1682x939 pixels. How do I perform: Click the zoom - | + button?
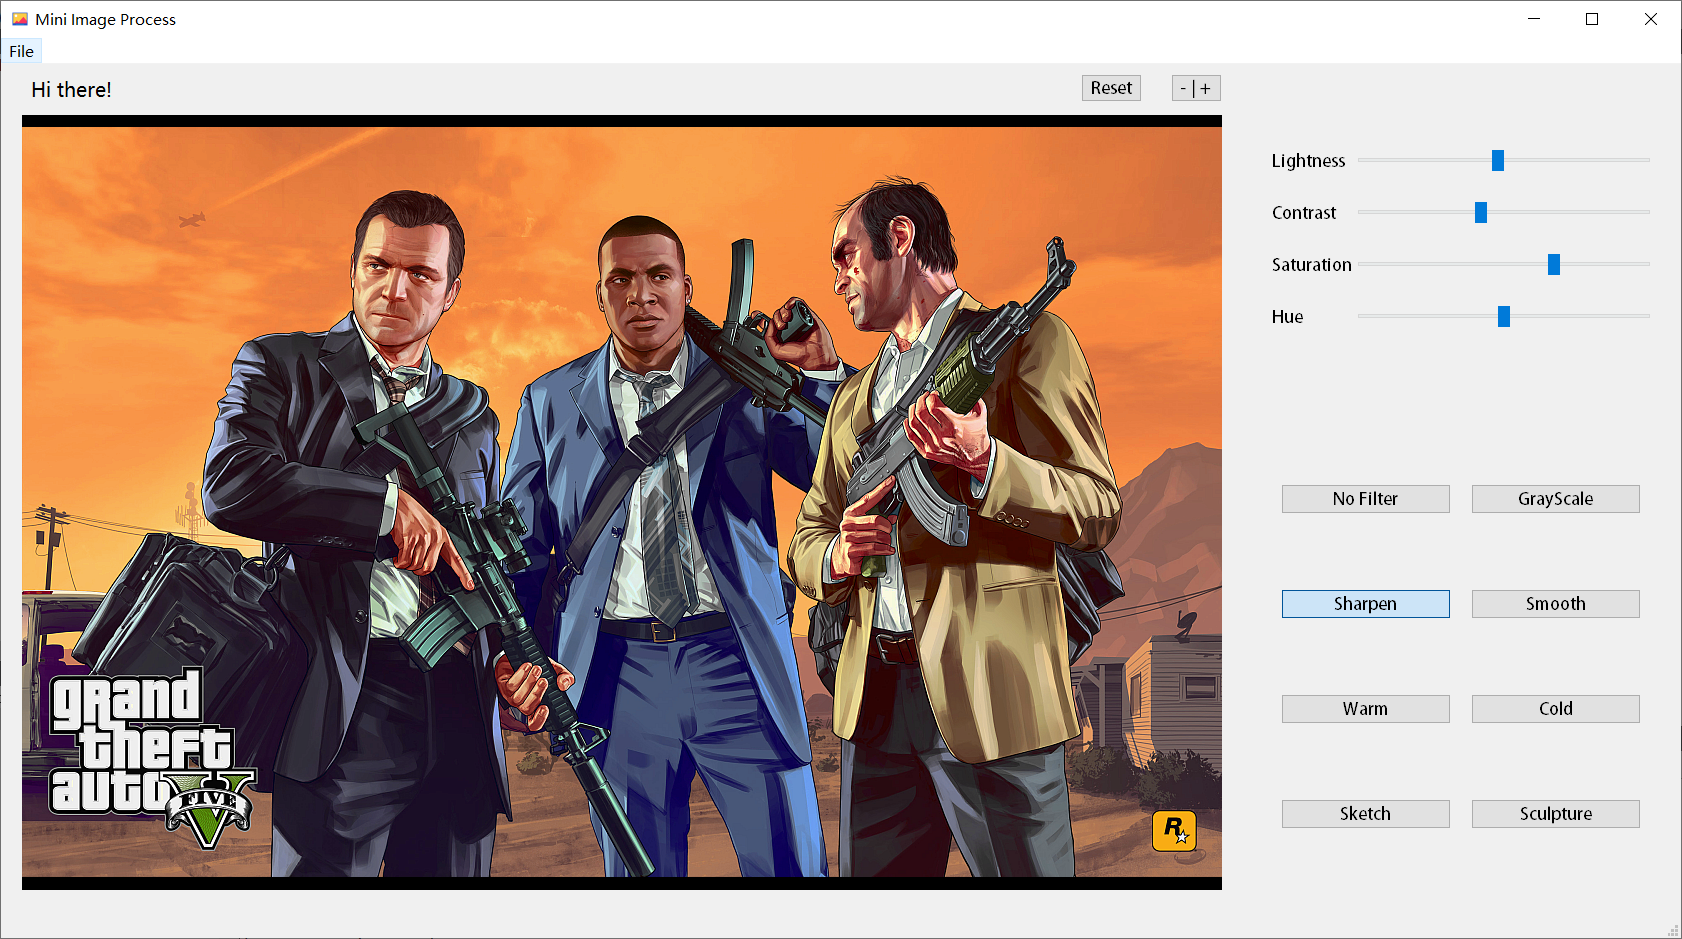click(1196, 88)
